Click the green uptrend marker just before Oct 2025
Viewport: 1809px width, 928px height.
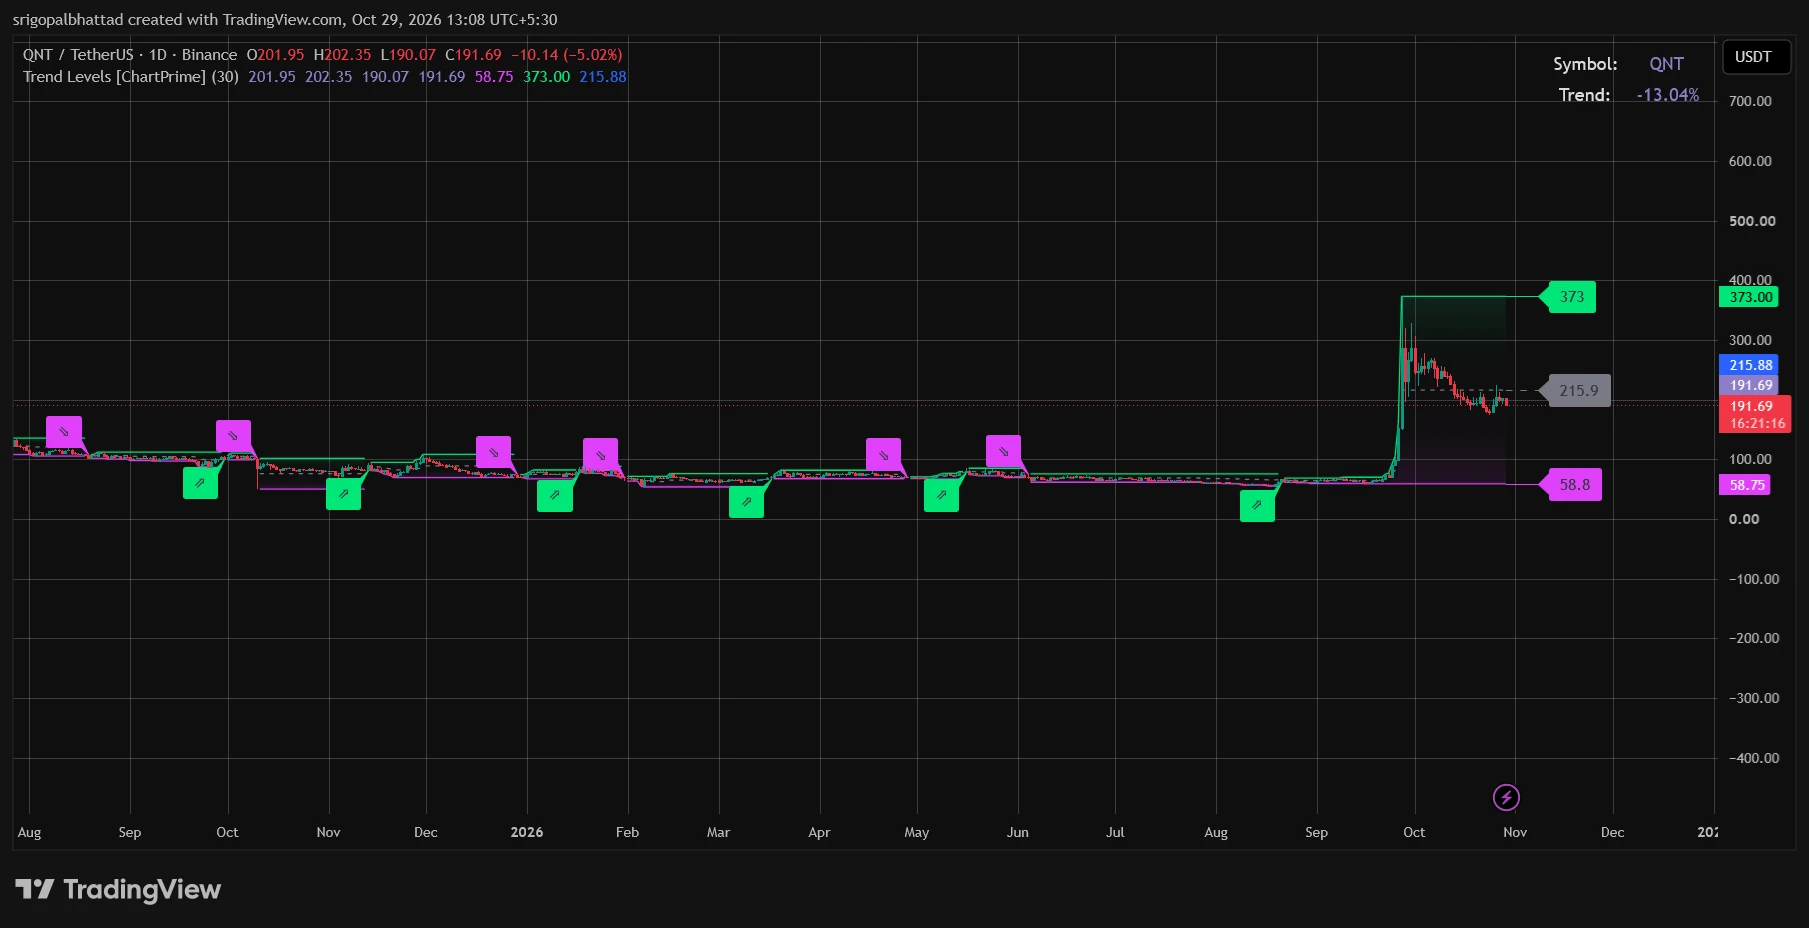pos(200,482)
